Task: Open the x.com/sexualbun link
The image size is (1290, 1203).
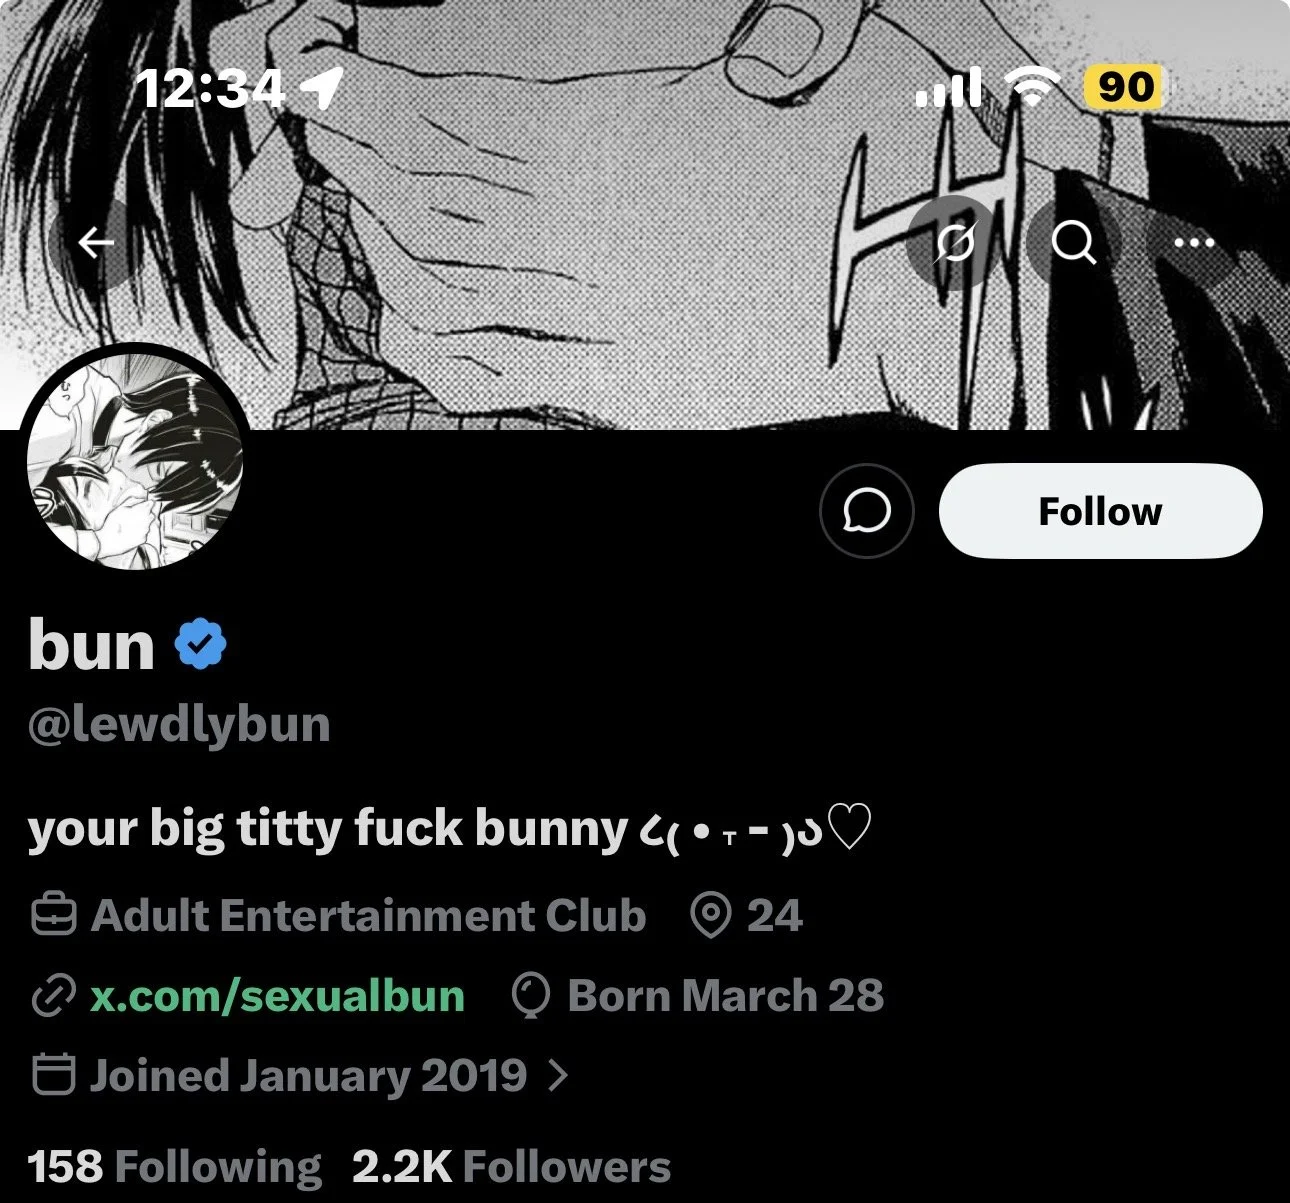Action: point(277,996)
